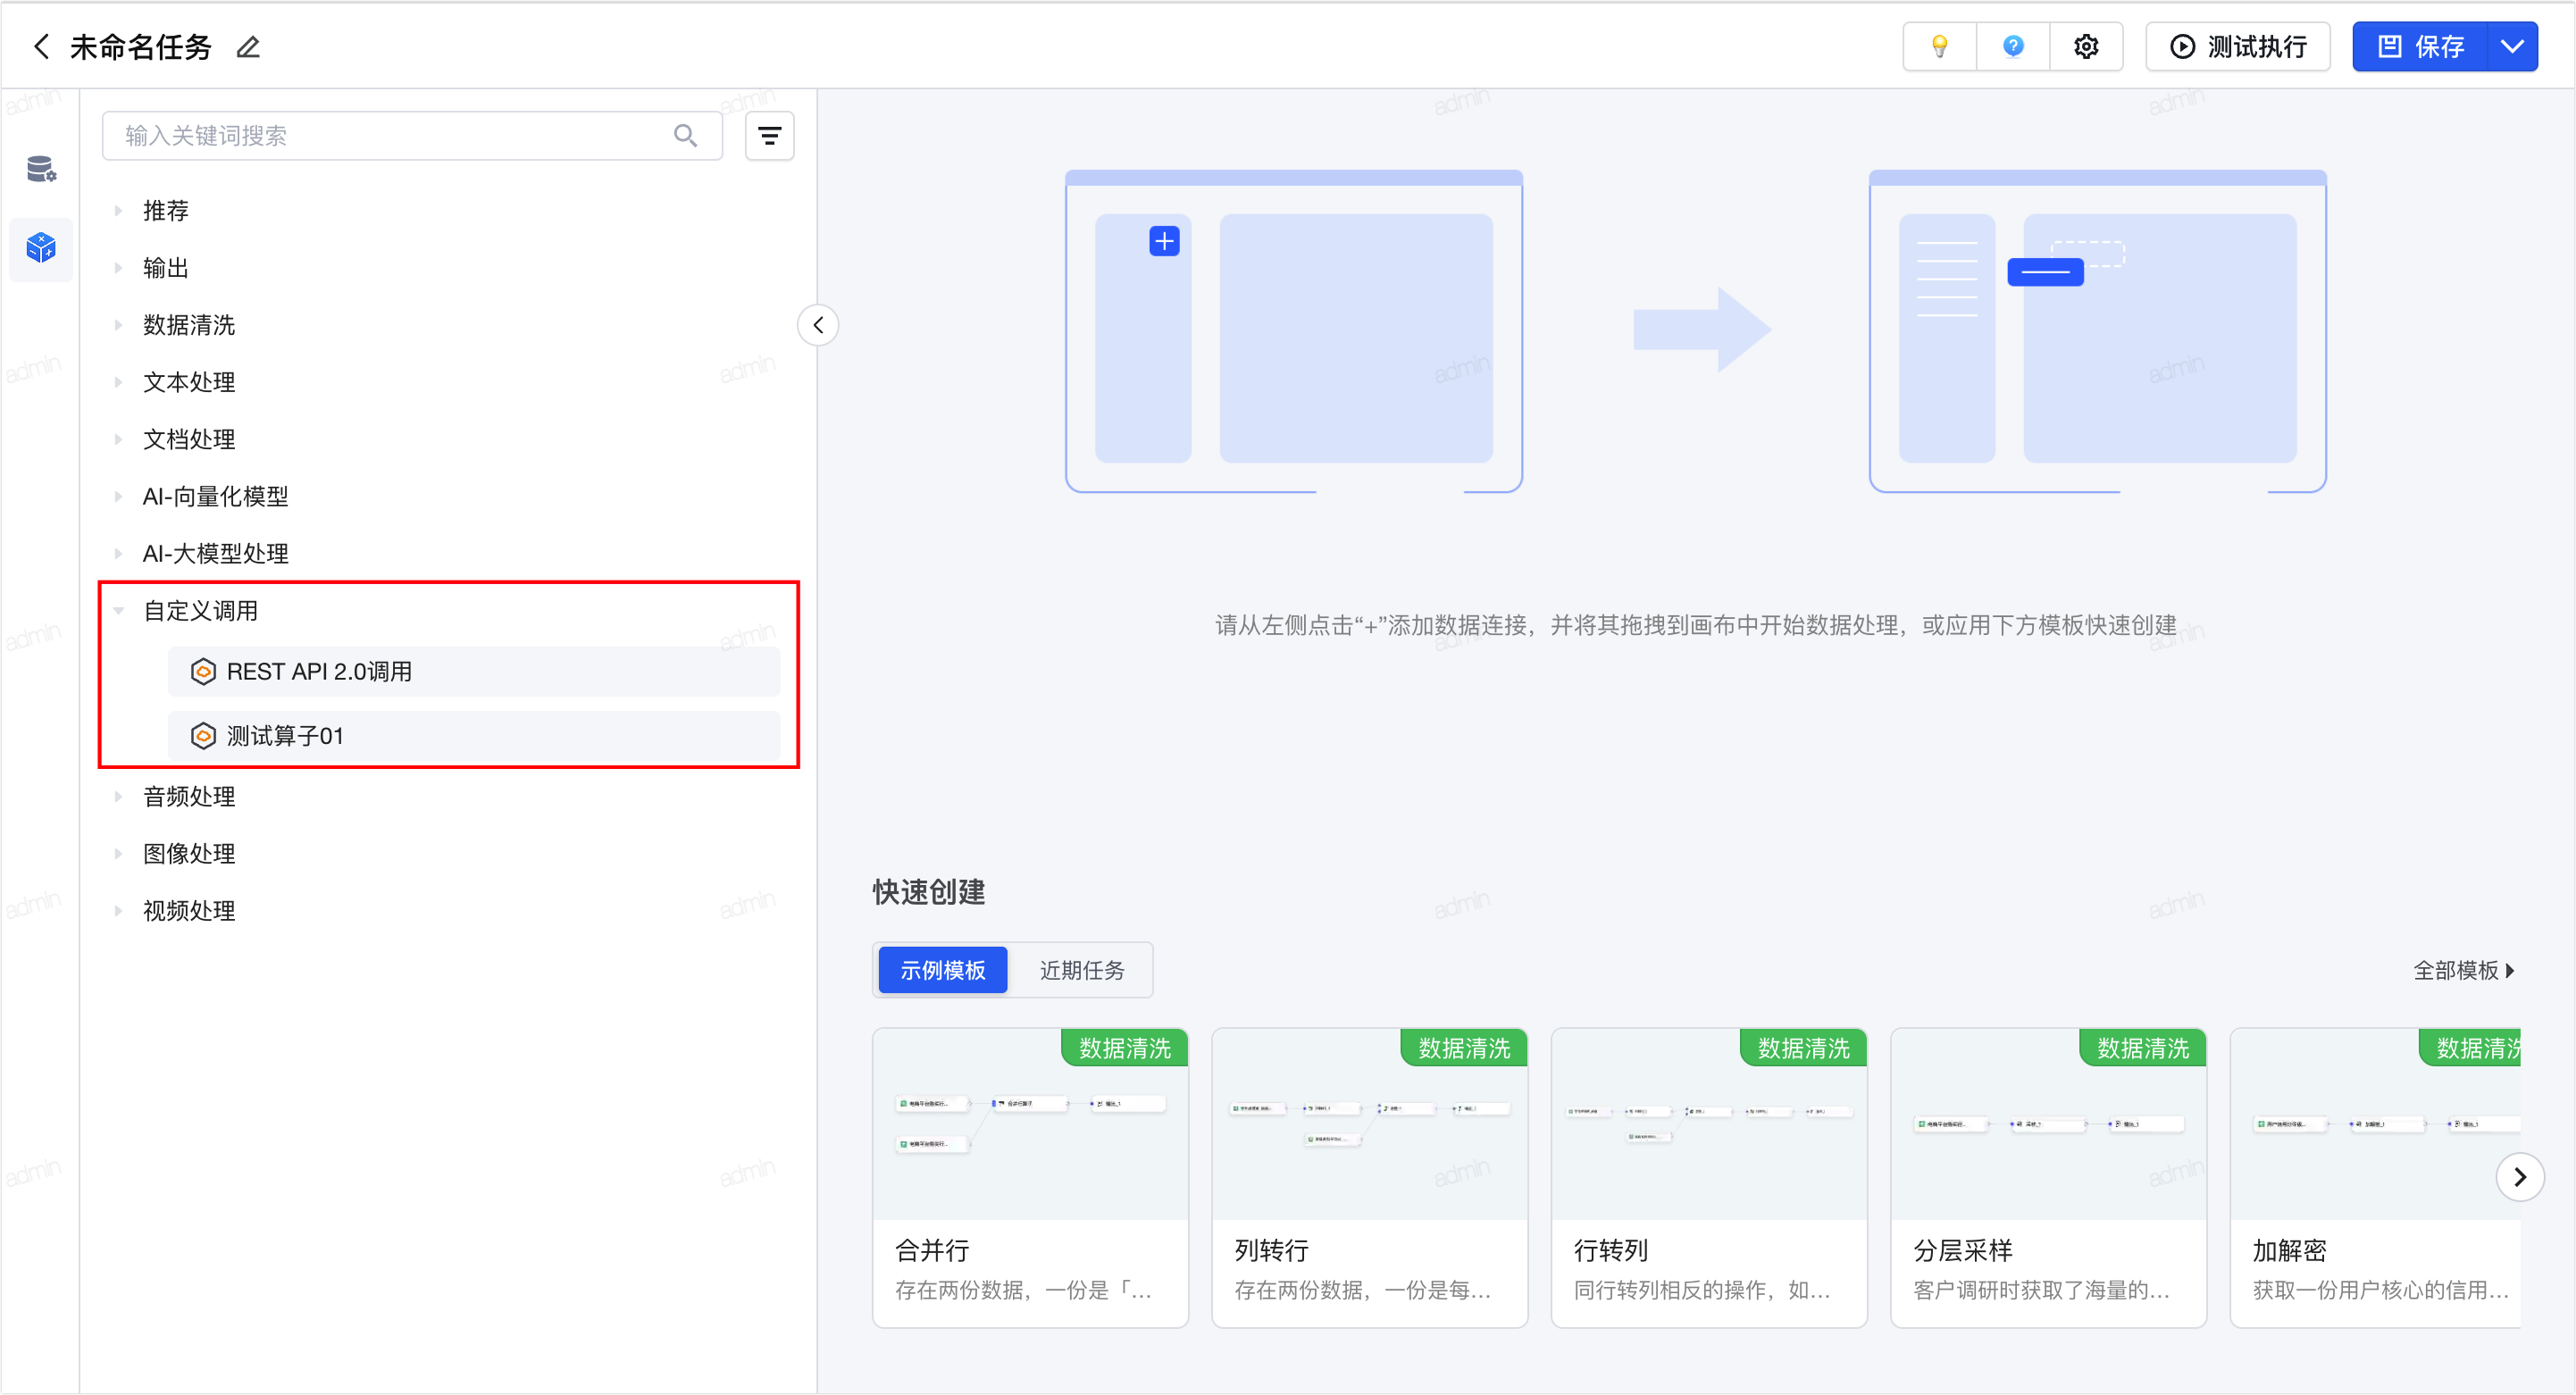
Task: Open the gear settings icon
Action: 2086,47
